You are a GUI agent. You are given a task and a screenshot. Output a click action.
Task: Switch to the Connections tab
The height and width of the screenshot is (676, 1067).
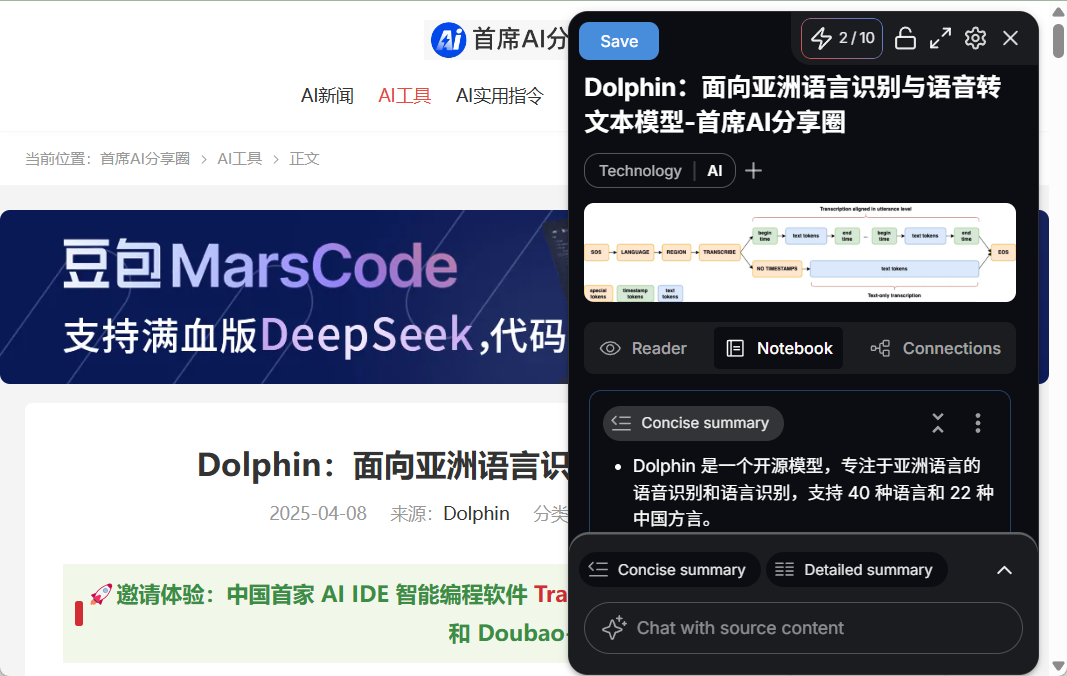point(935,349)
